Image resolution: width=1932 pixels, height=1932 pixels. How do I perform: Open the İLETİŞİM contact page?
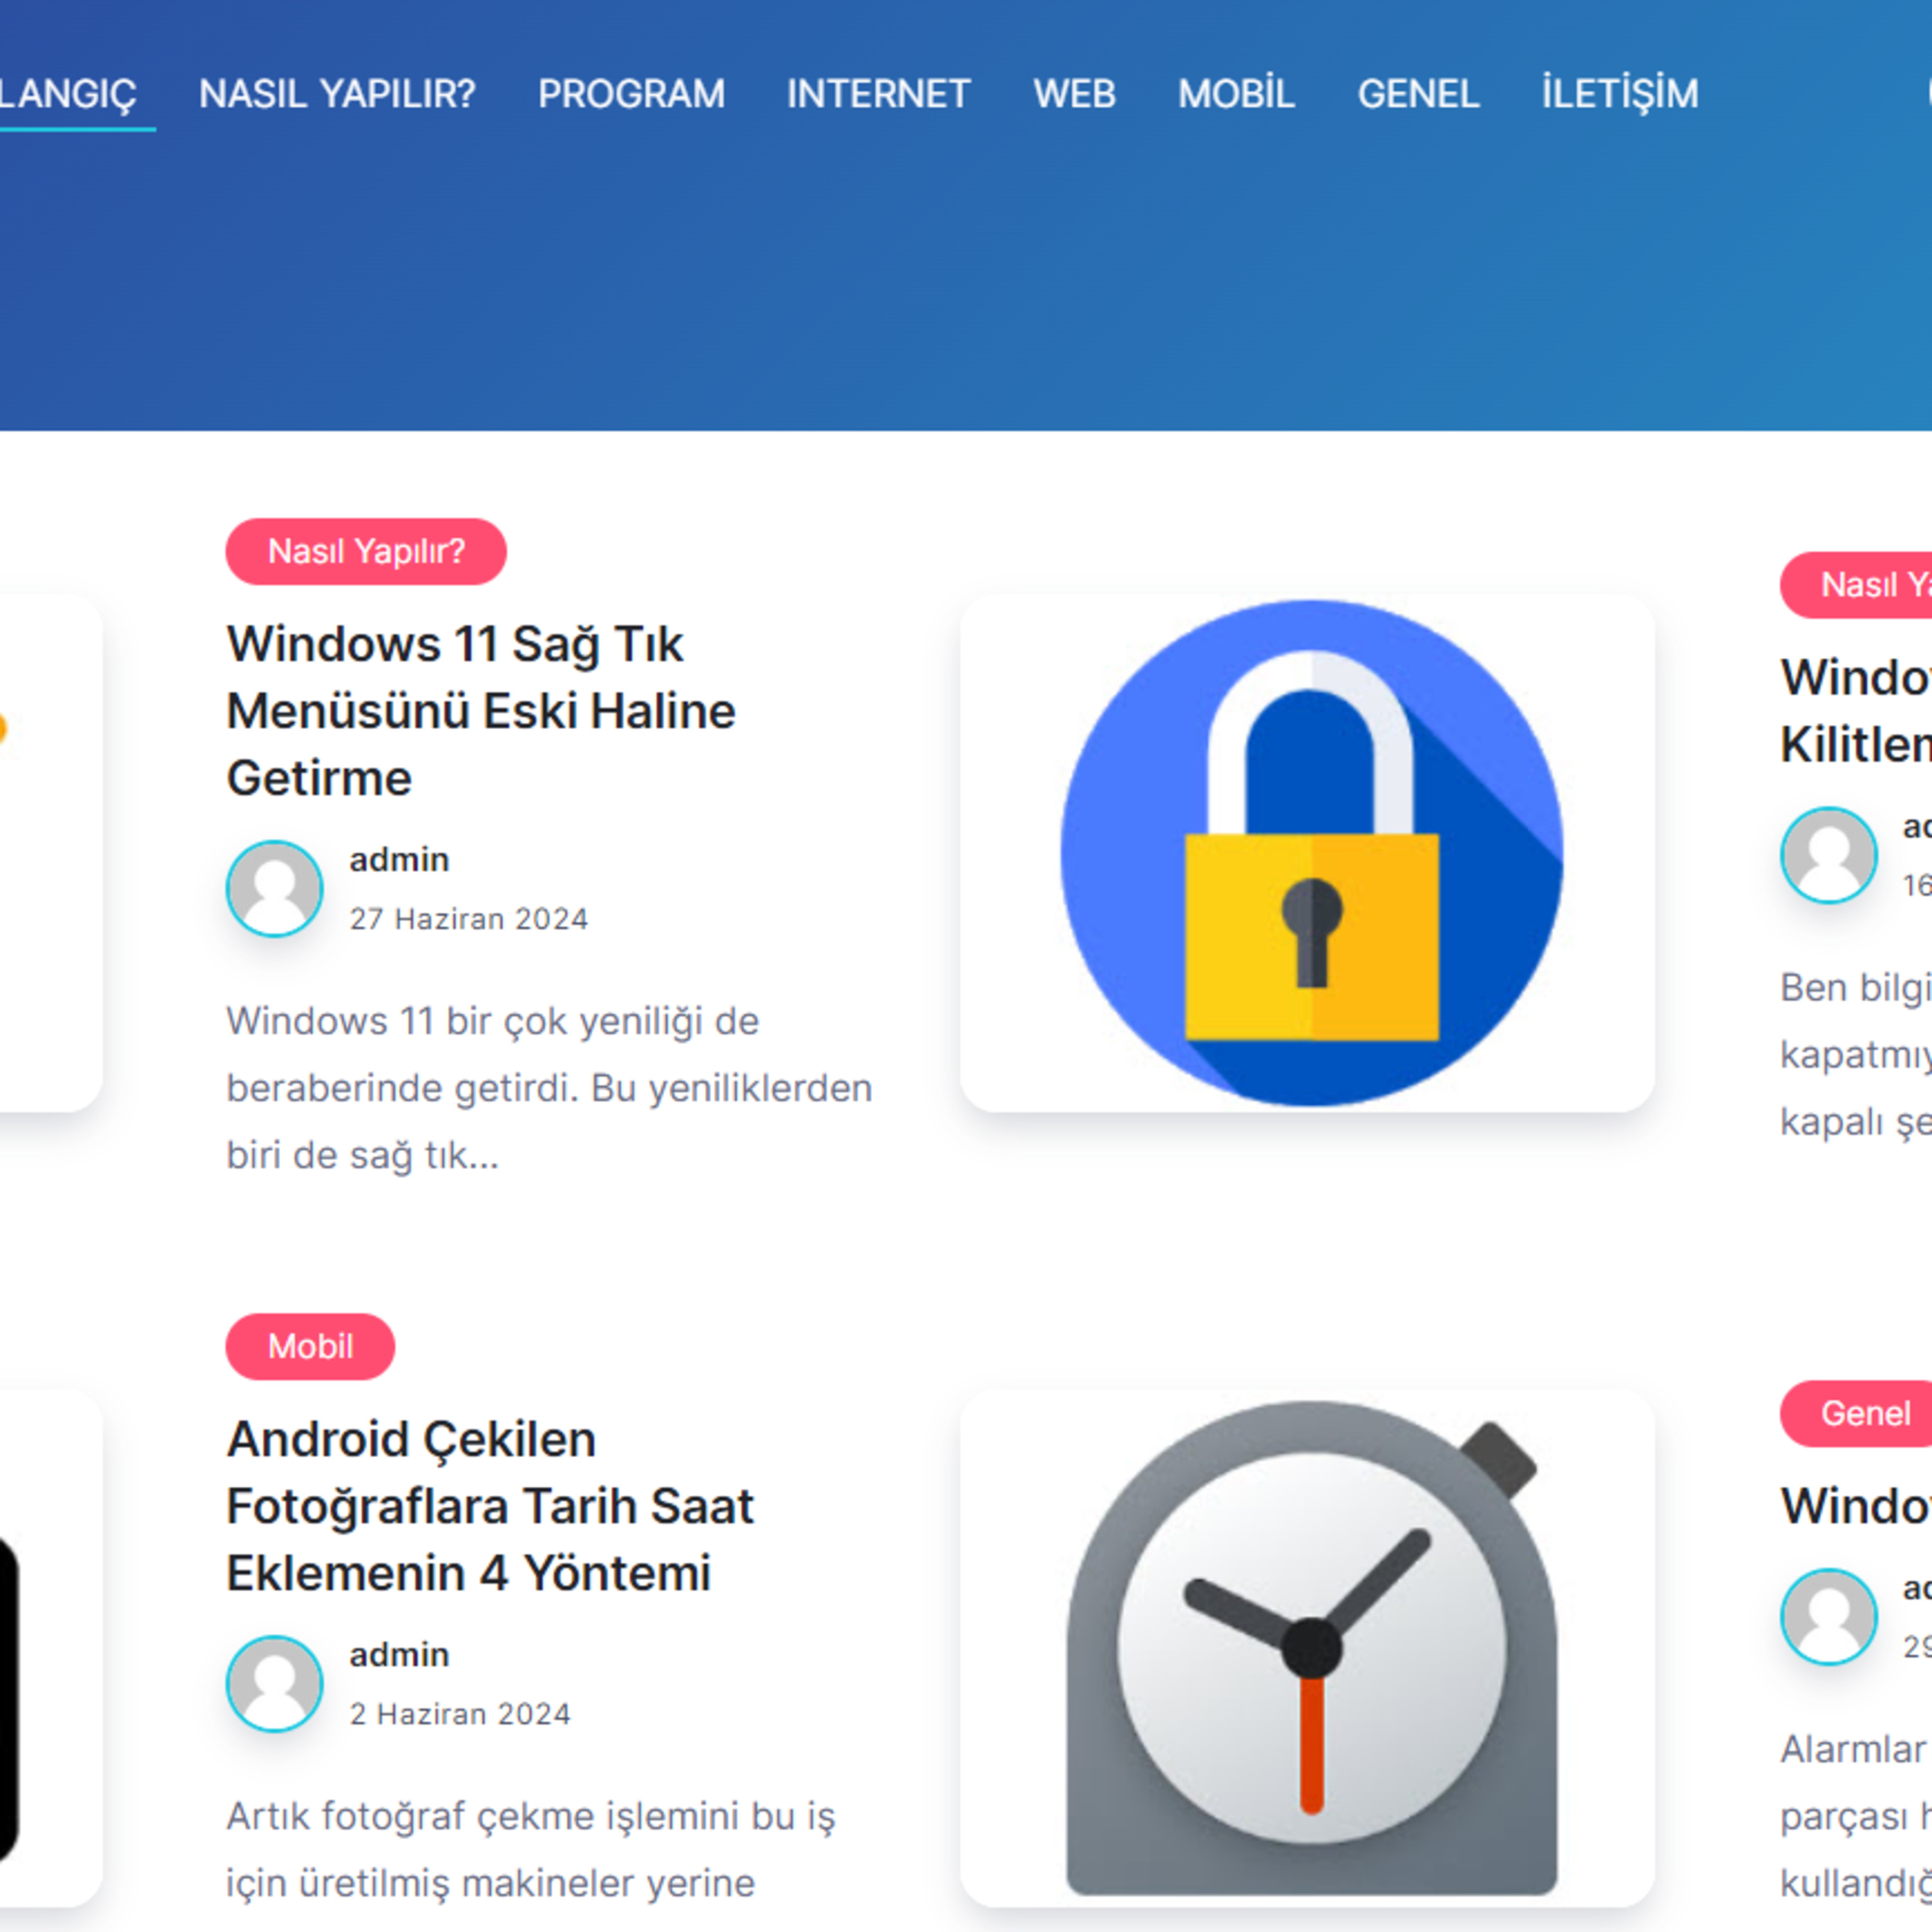[1619, 94]
